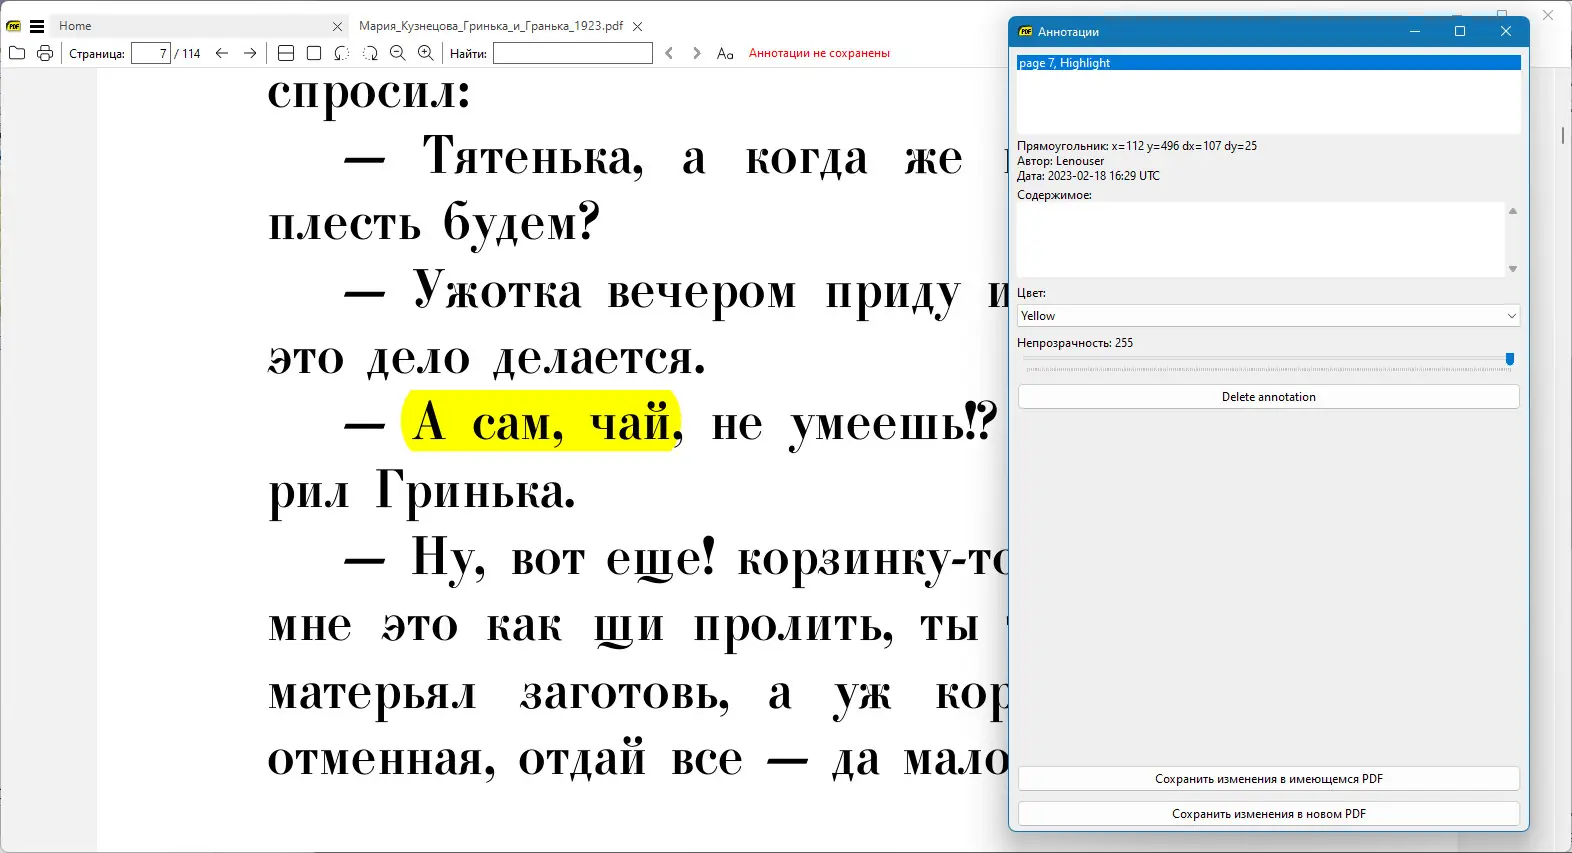Zoom out with the minus magnifier
Viewport: 1572px width, 853px height.
398,53
